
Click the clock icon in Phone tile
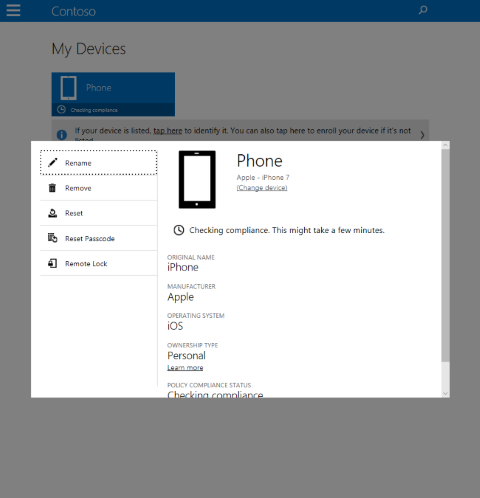[61, 109]
